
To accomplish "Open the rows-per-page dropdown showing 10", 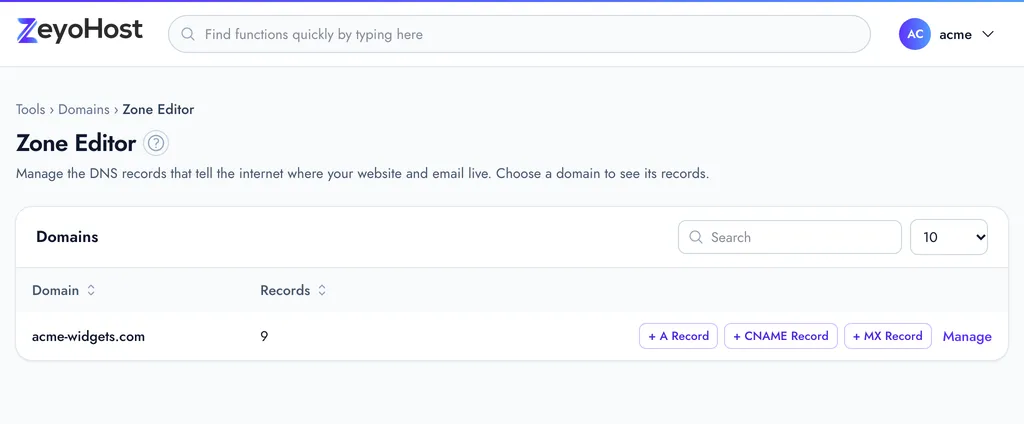I will coord(949,236).
